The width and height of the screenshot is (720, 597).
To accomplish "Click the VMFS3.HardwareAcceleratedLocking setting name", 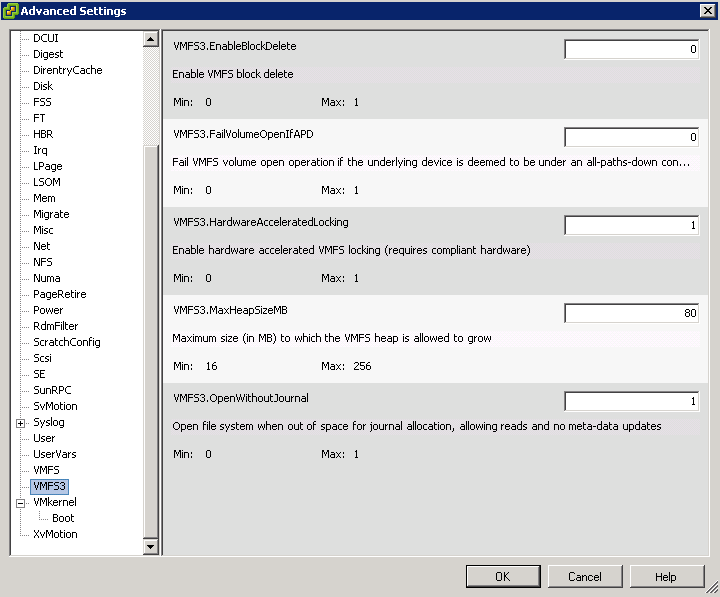I will pos(261,222).
